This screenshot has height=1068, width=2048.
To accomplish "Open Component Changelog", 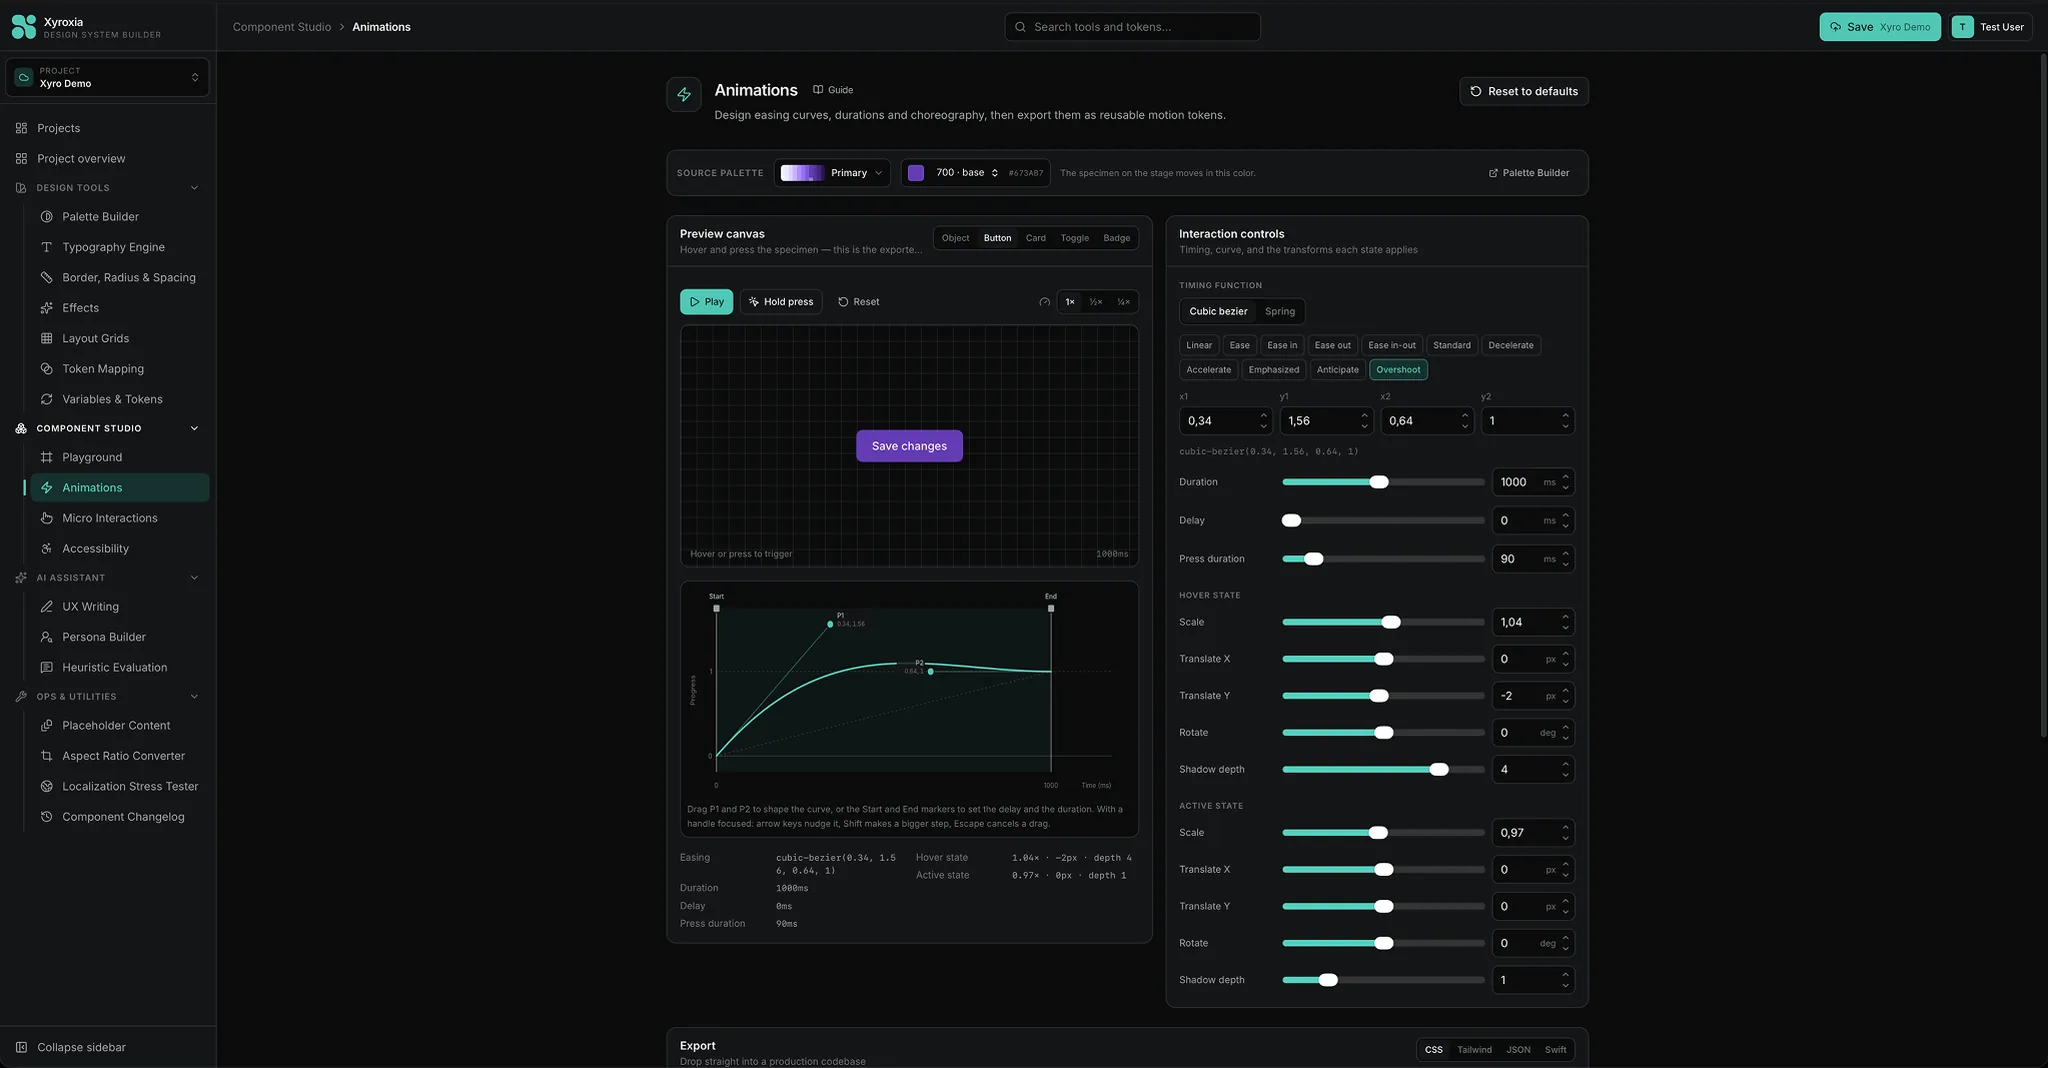I will [x=119, y=817].
